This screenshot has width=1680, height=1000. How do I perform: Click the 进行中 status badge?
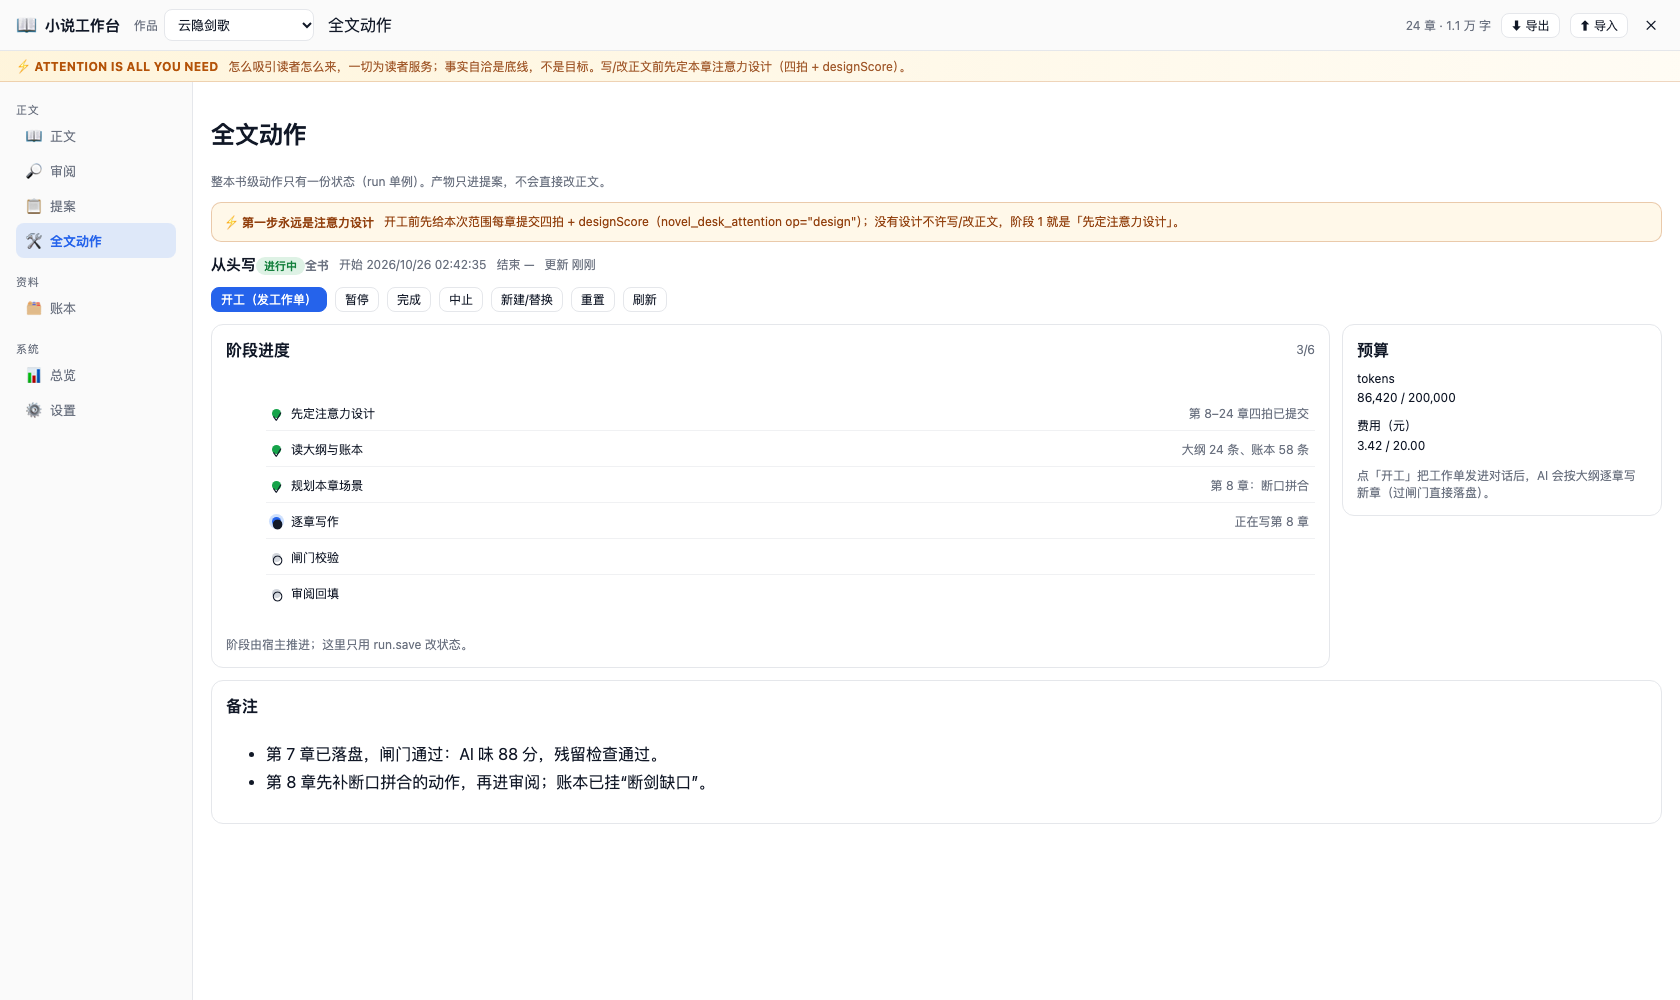click(280, 266)
